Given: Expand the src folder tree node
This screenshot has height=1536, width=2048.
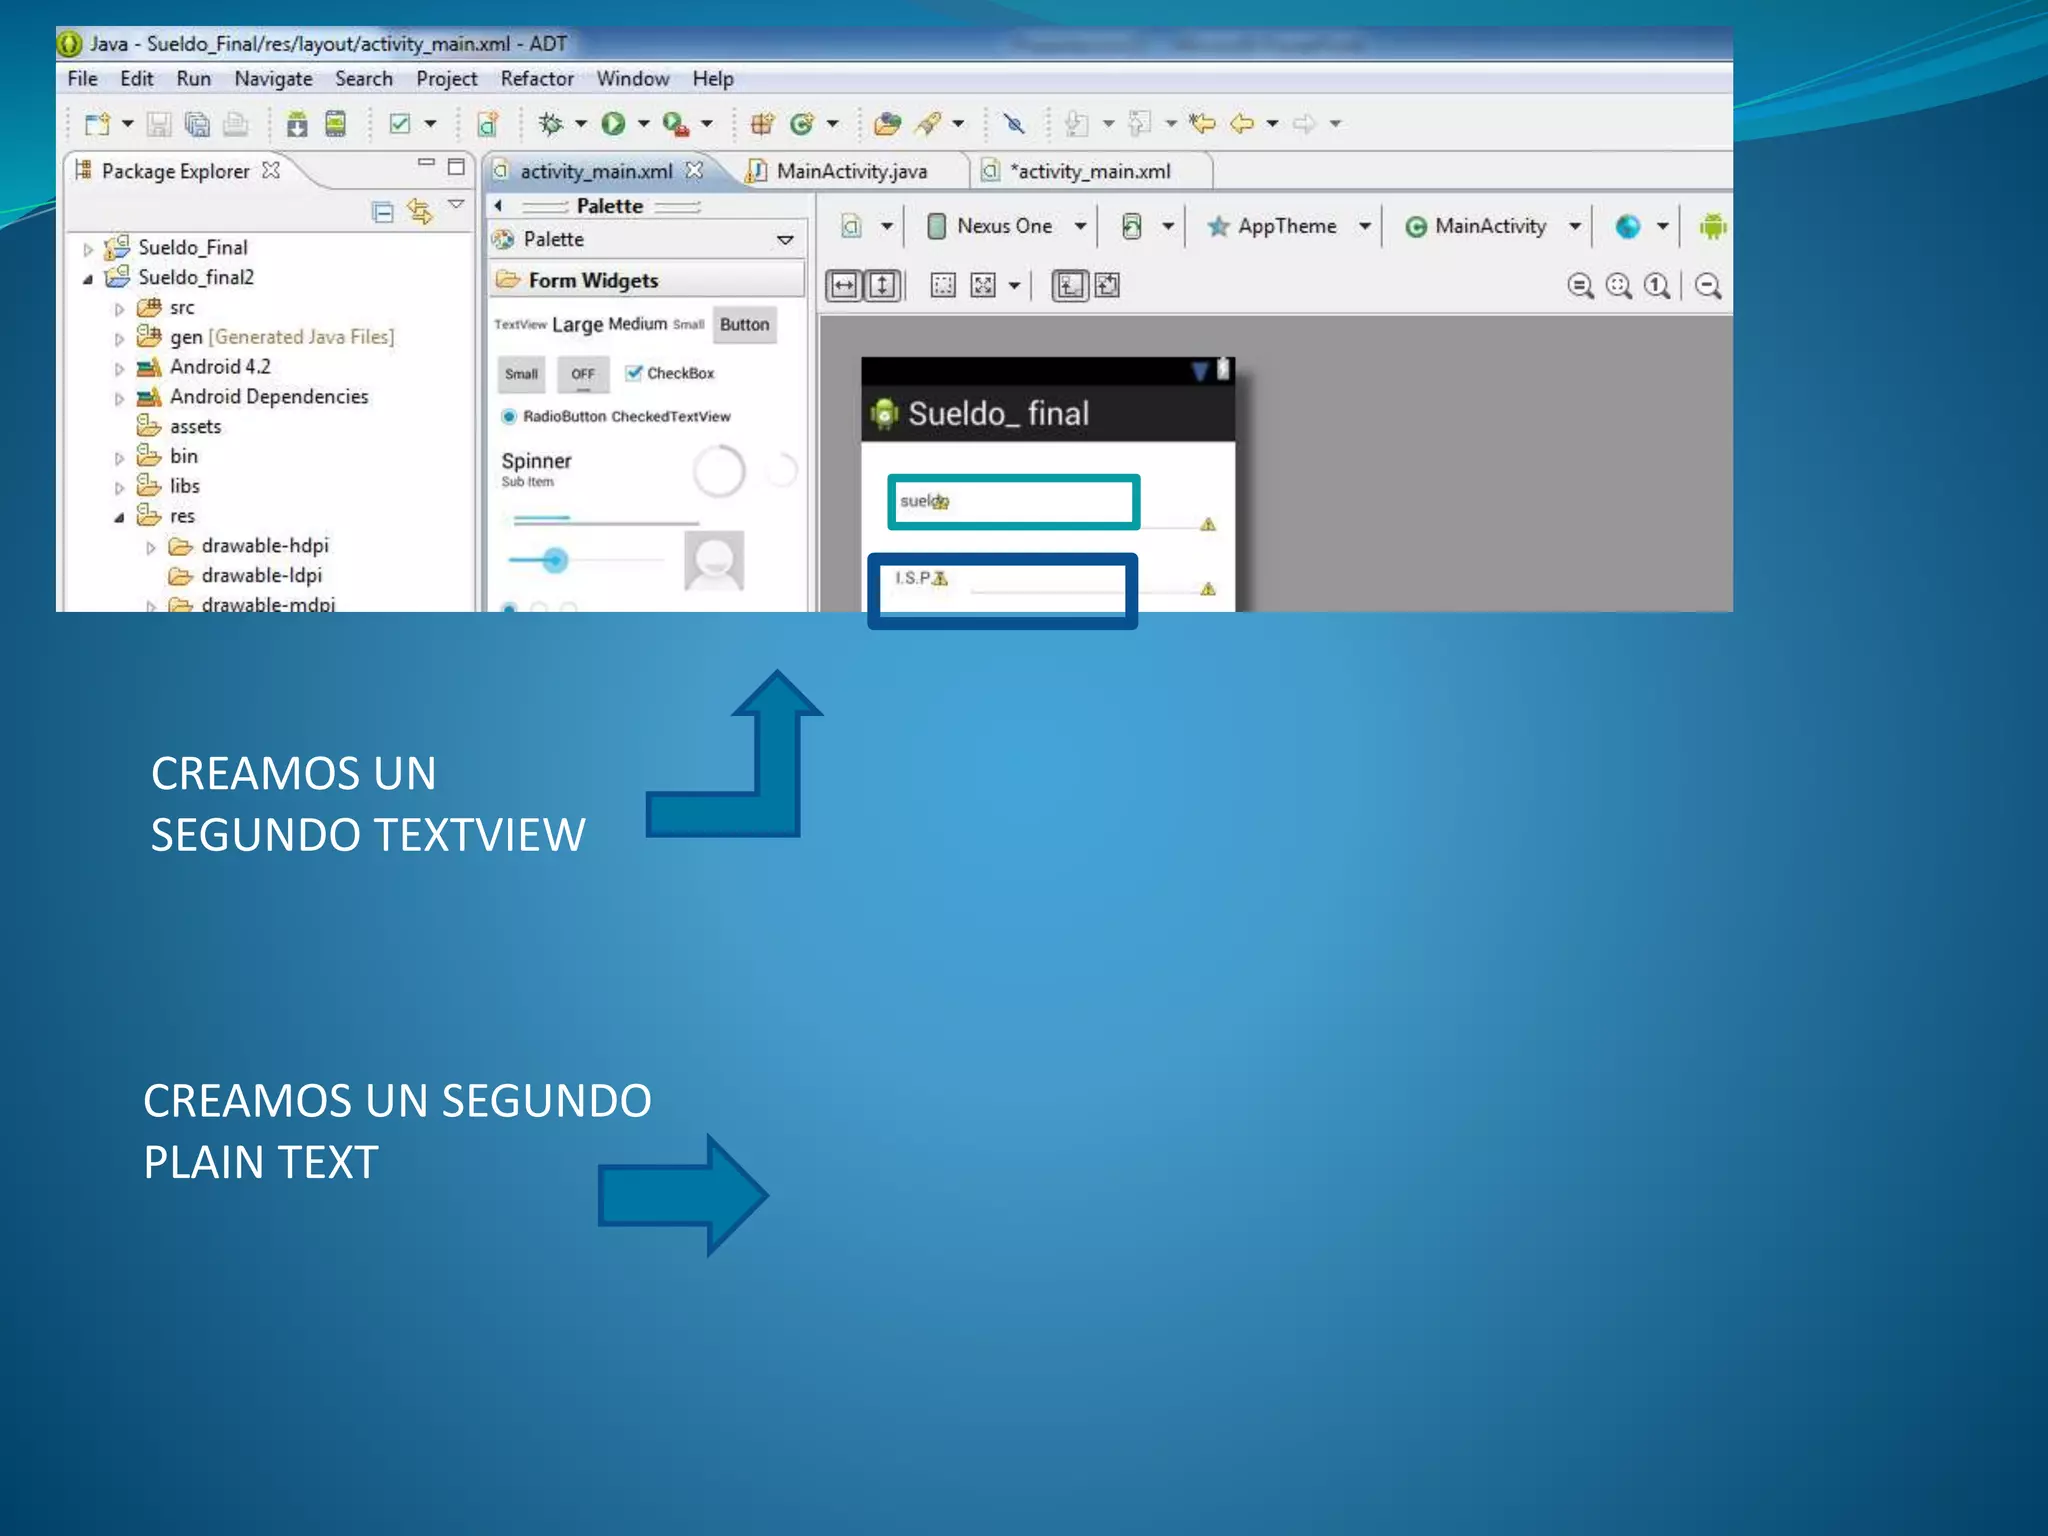Looking at the screenshot, I should 119,308.
